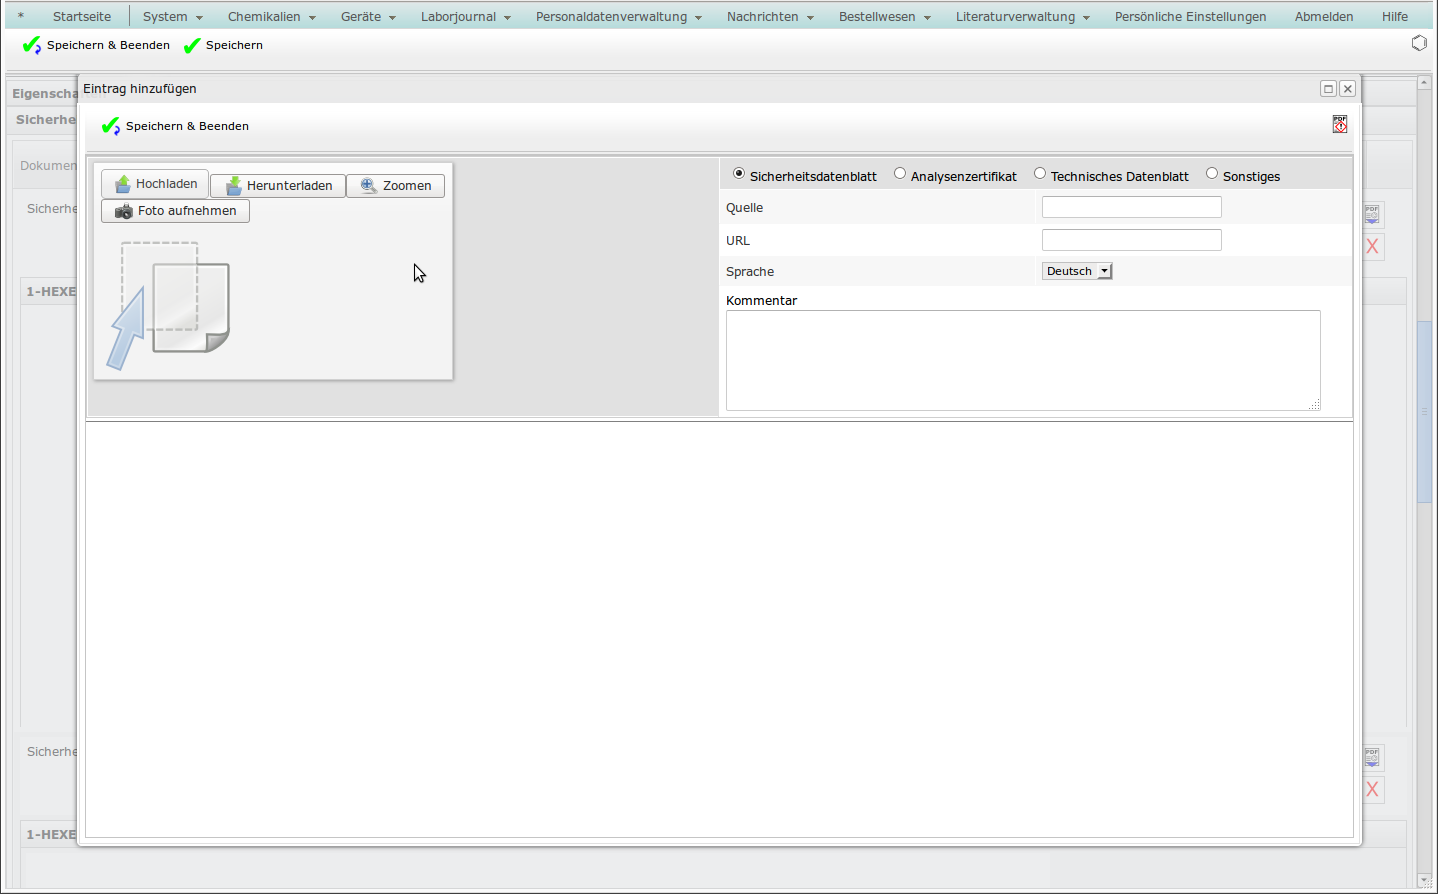Click the hexagon molecule icon in the top right

click(1419, 43)
